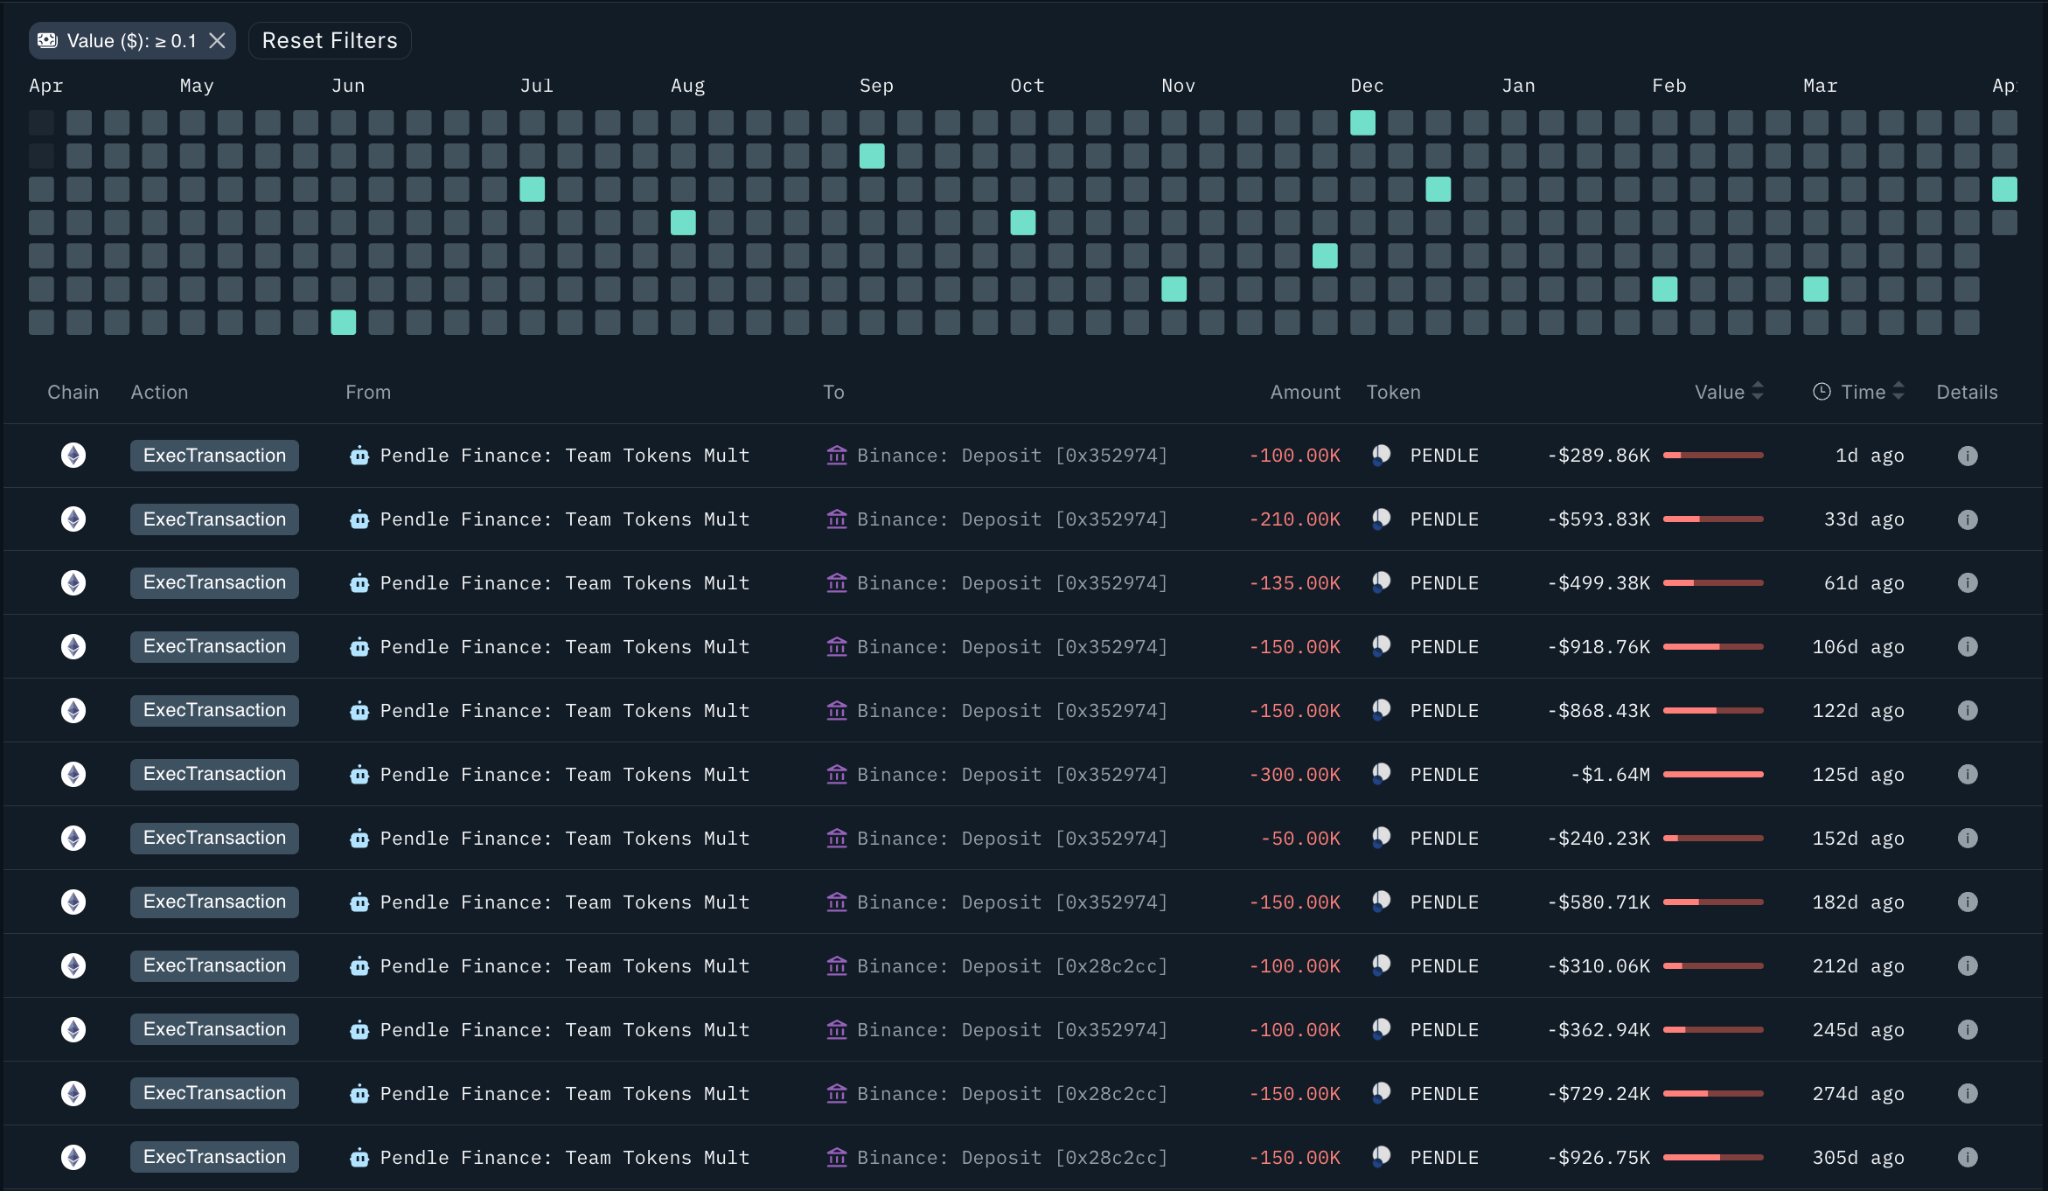Open details info for 1d ago transaction

pos(1967,456)
